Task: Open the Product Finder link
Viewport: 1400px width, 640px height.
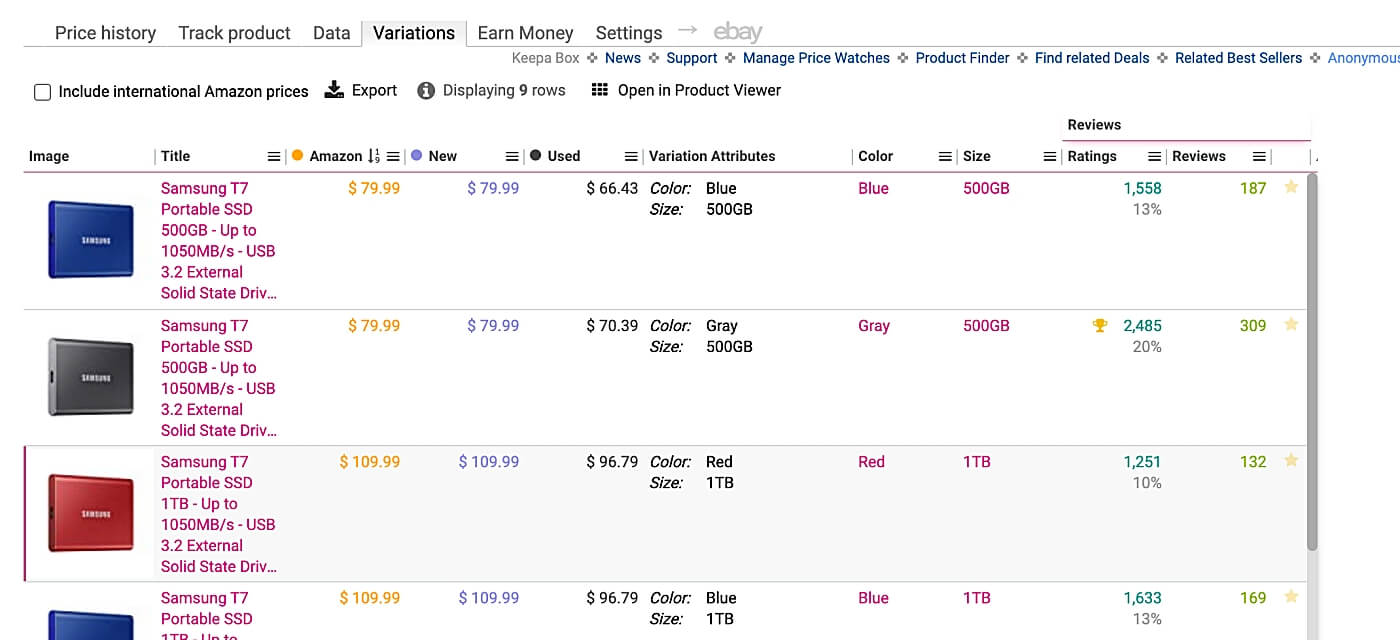Action: tap(962, 58)
